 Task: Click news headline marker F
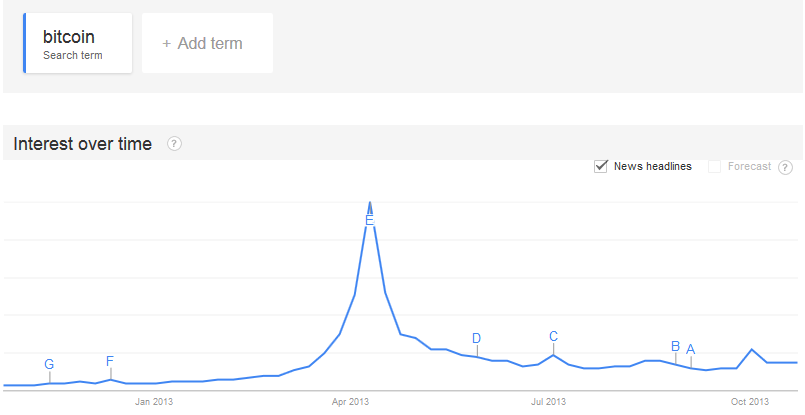110,361
